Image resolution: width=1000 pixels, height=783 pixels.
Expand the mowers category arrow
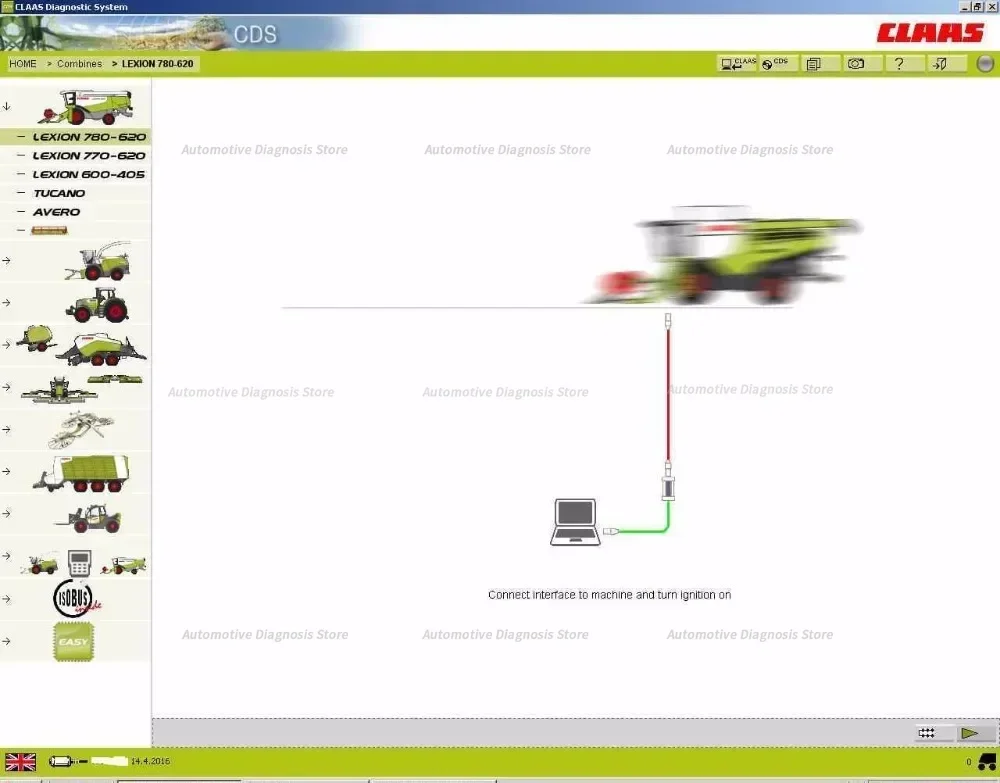[6, 387]
